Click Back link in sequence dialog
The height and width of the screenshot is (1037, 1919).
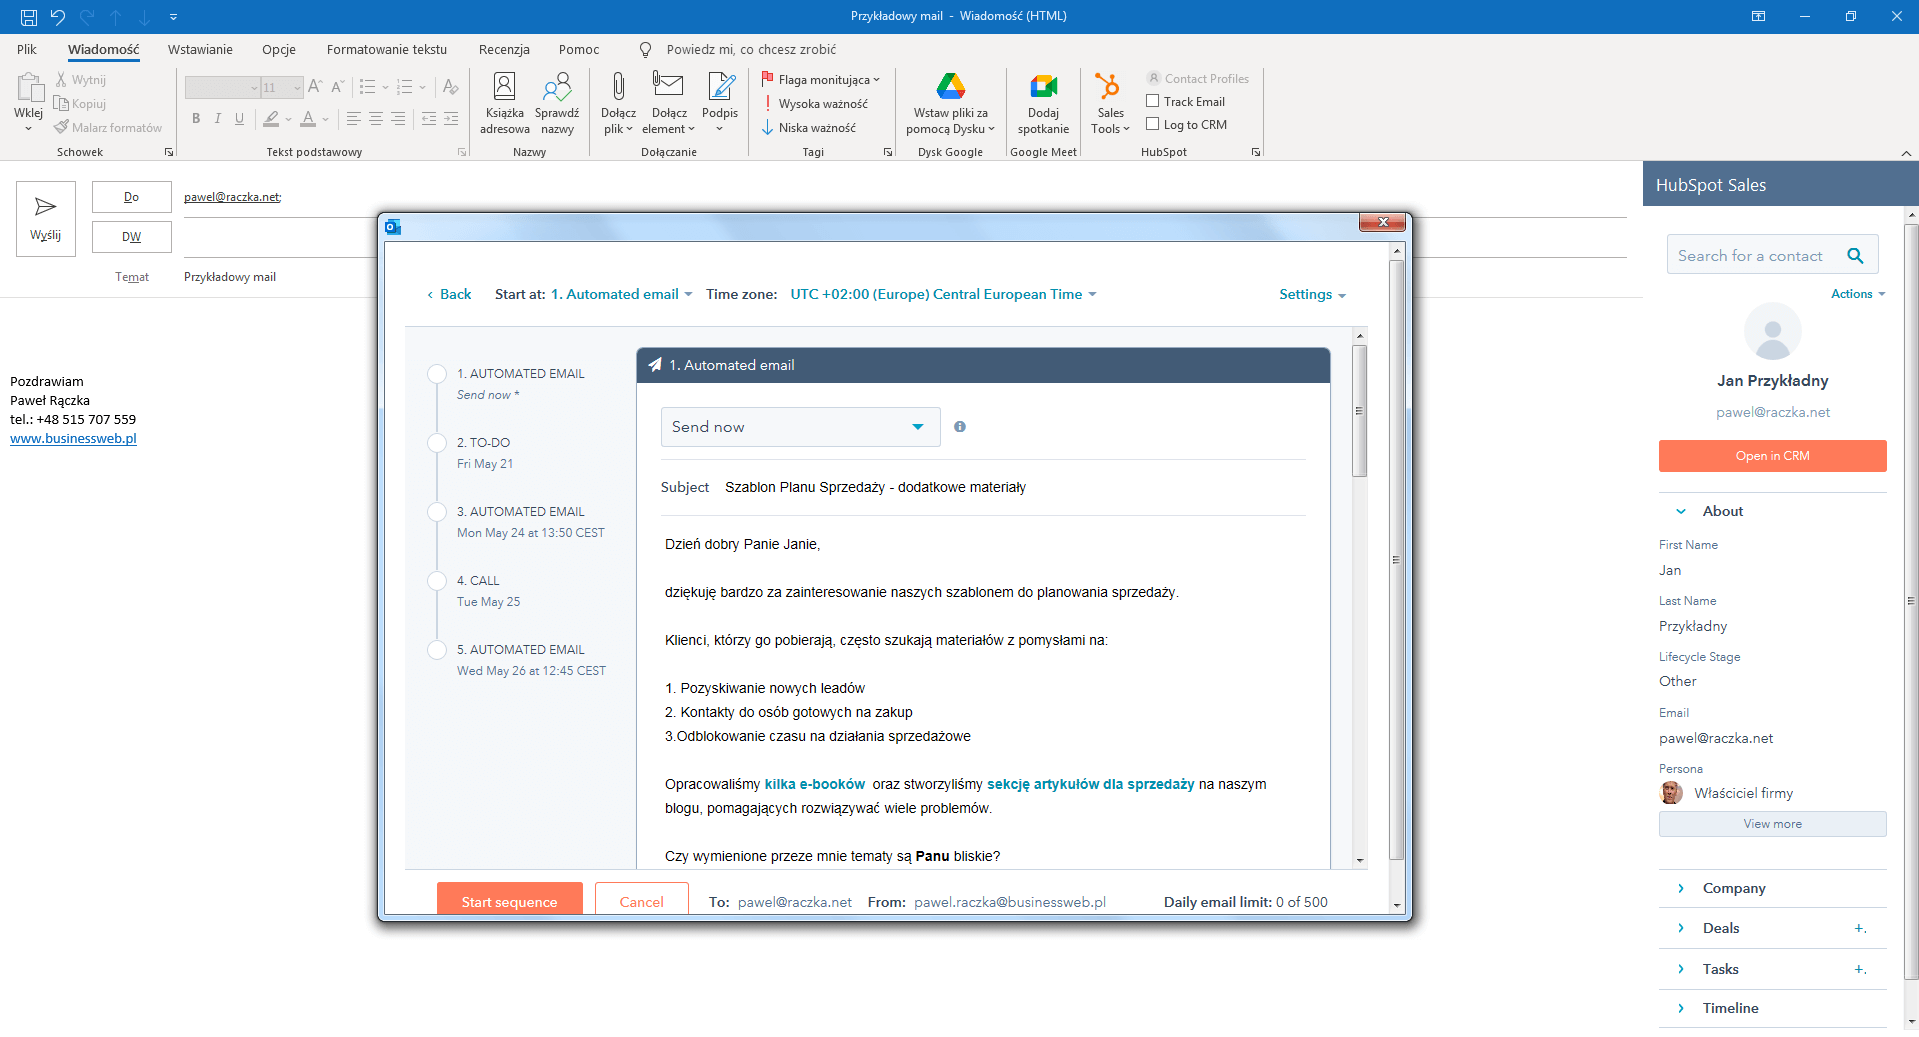(x=449, y=294)
